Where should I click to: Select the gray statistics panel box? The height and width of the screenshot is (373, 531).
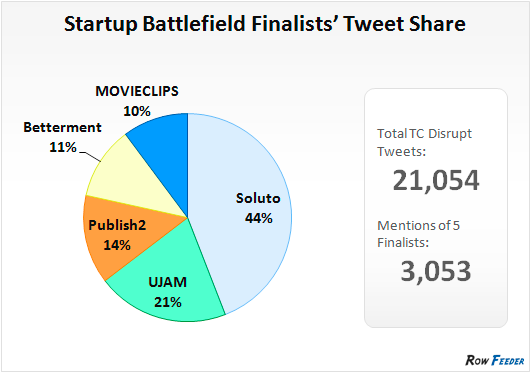click(x=436, y=208)
